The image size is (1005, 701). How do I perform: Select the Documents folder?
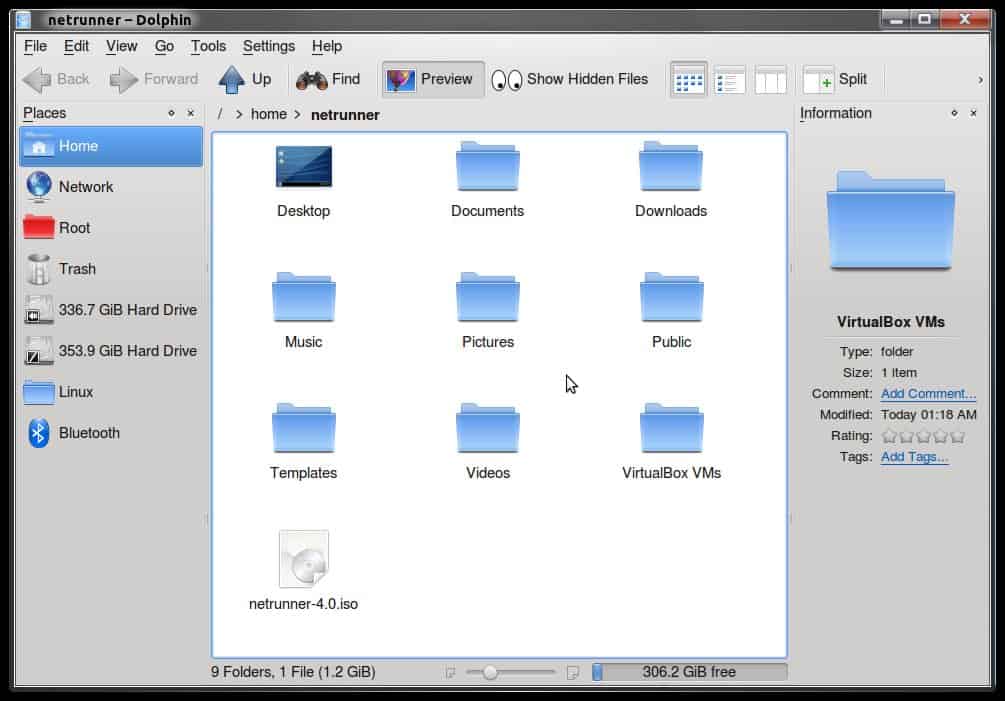[x=487, y=181]
